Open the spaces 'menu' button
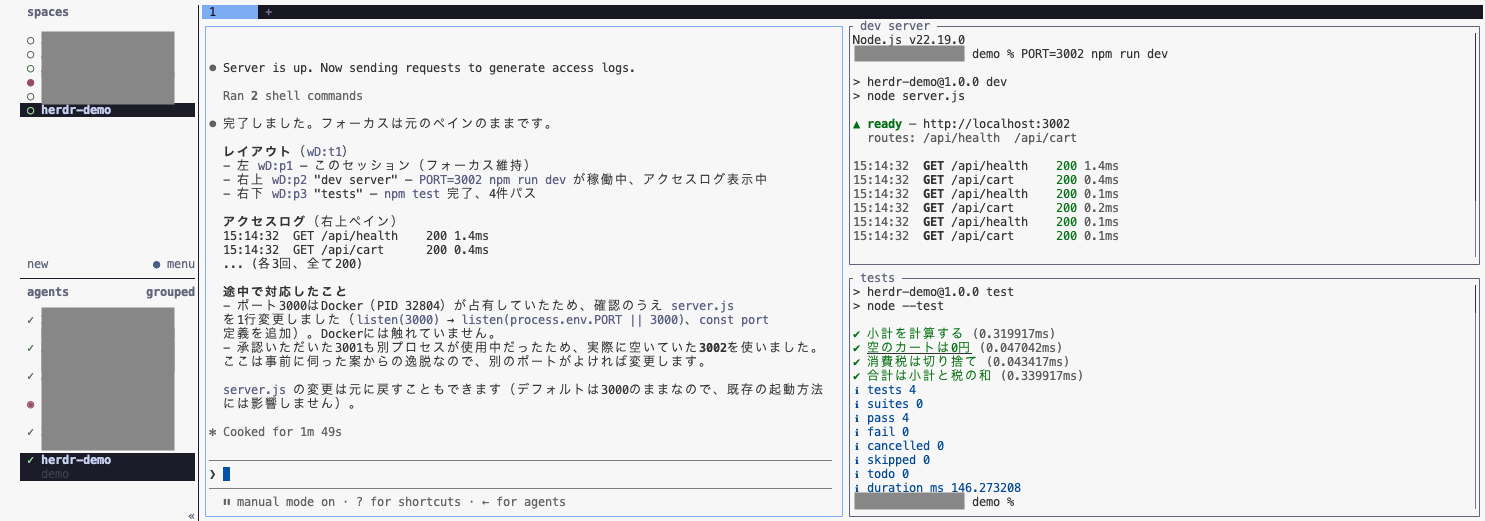 point(174,264)
